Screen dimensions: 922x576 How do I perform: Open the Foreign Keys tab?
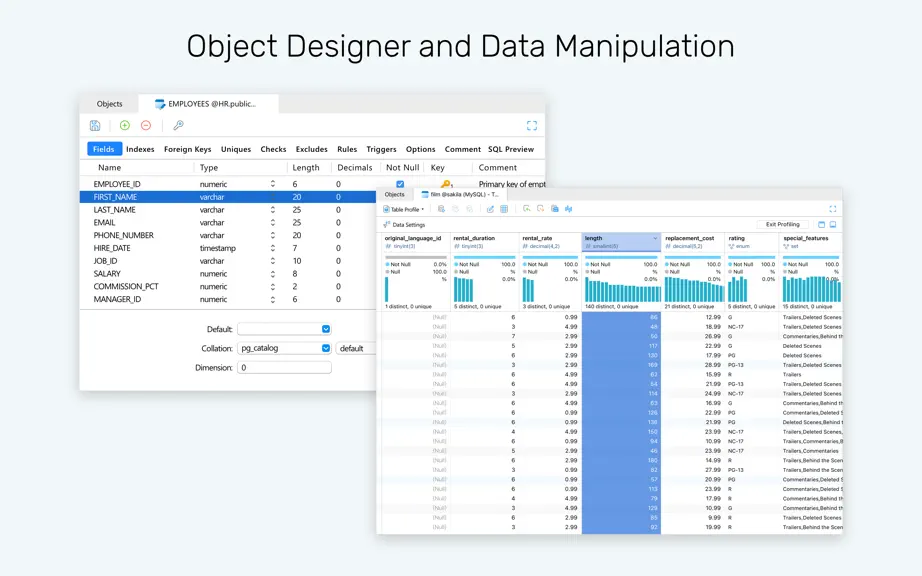(x=187, y=149)
